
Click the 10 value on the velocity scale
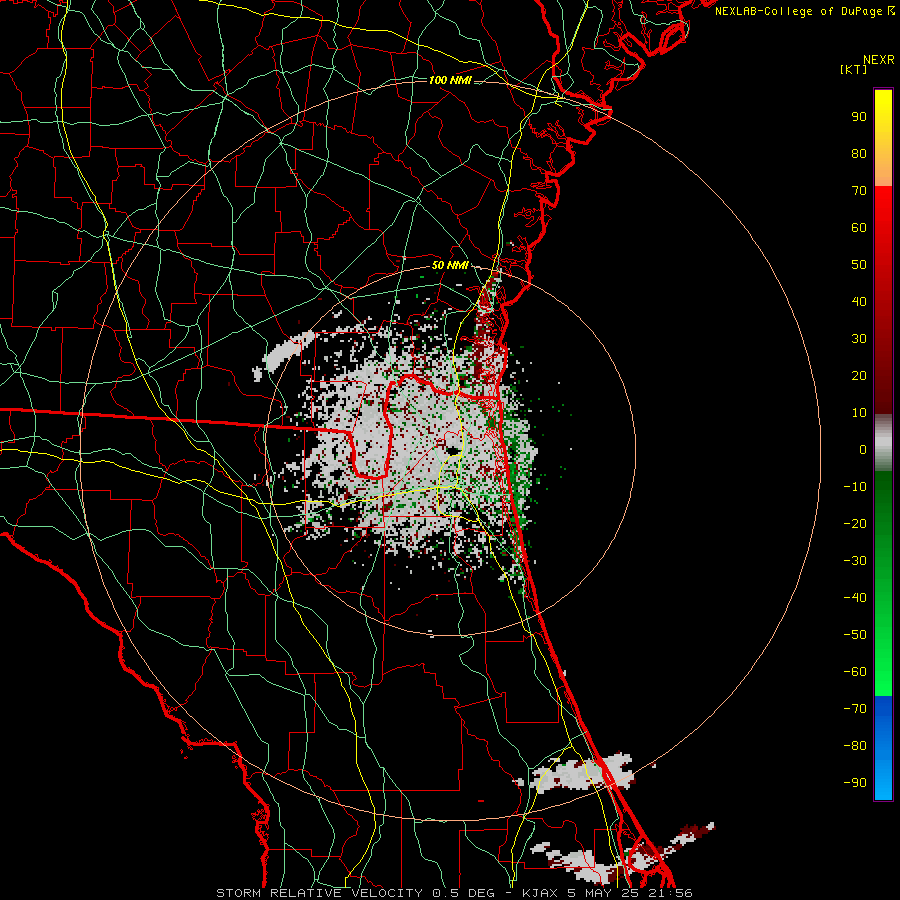[x=859, y=413]
